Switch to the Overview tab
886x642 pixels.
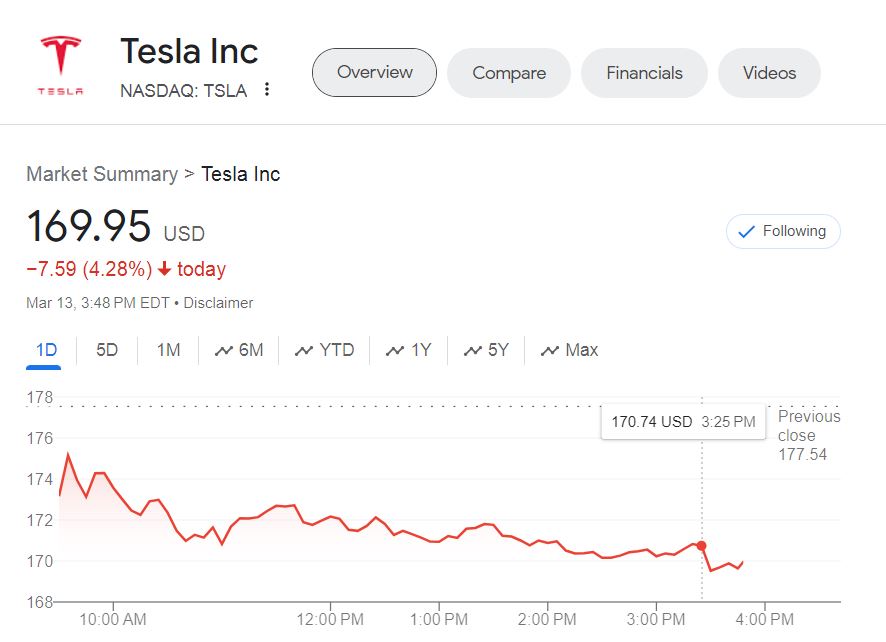coord(374,73)
